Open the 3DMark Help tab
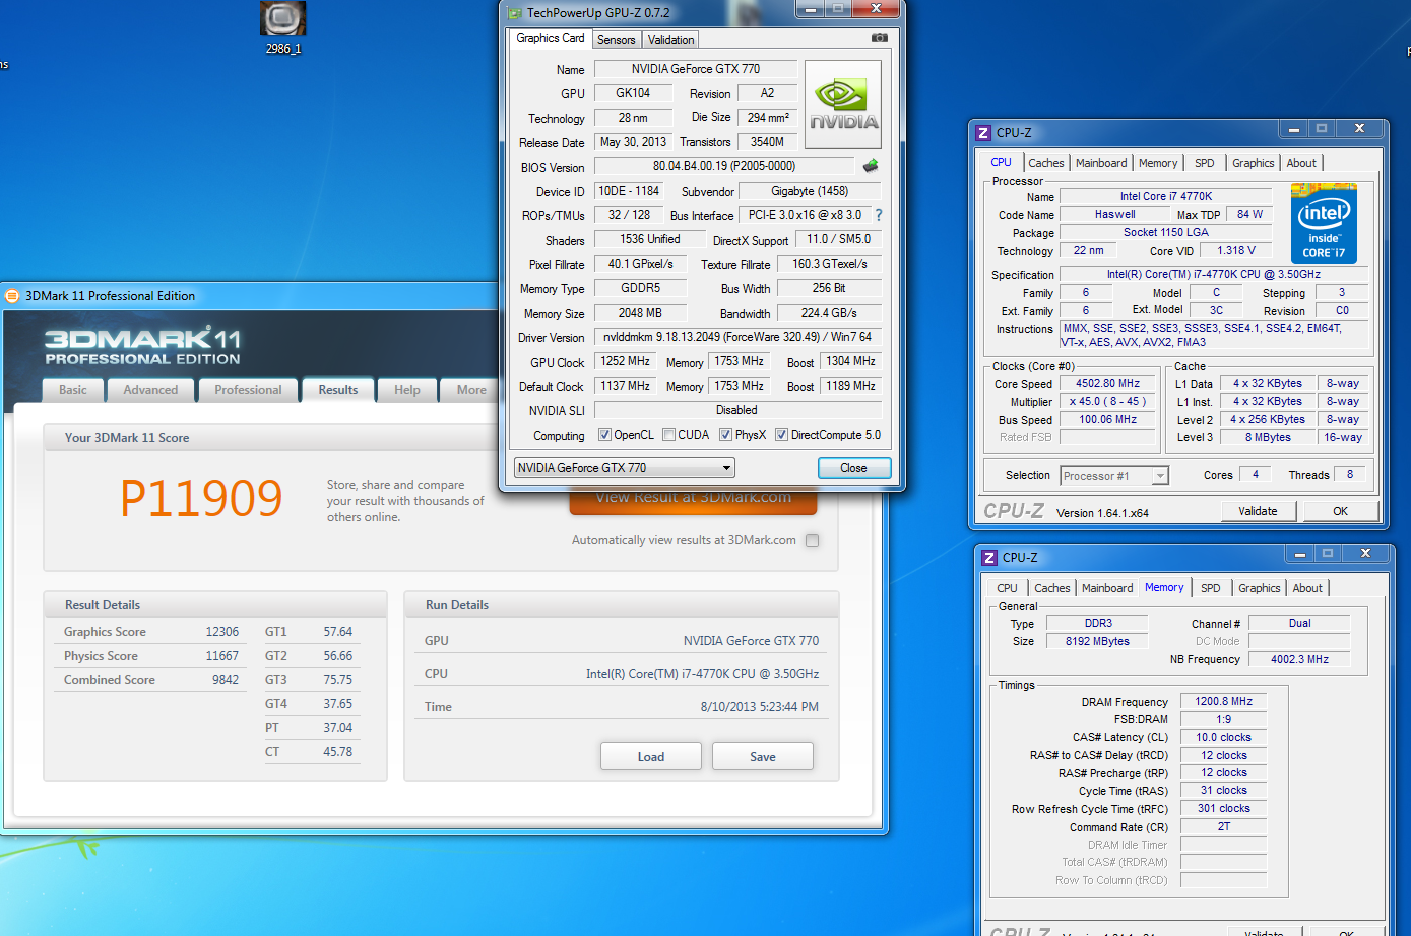1411x936 pixels. tap(407, 390)
